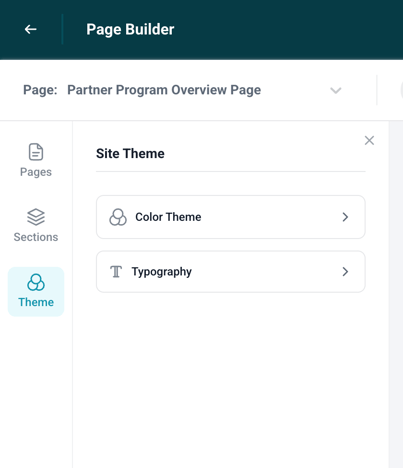
Task: Click the Page: label
Action: [40, 90]
